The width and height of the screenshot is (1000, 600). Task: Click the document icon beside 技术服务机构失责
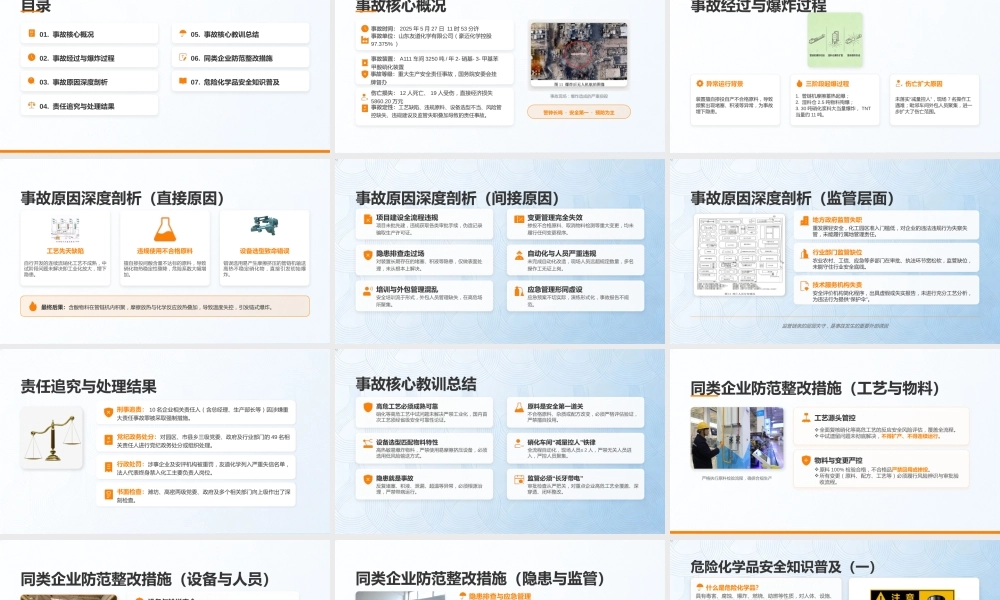pyautogui.click(x=804, y=286)
